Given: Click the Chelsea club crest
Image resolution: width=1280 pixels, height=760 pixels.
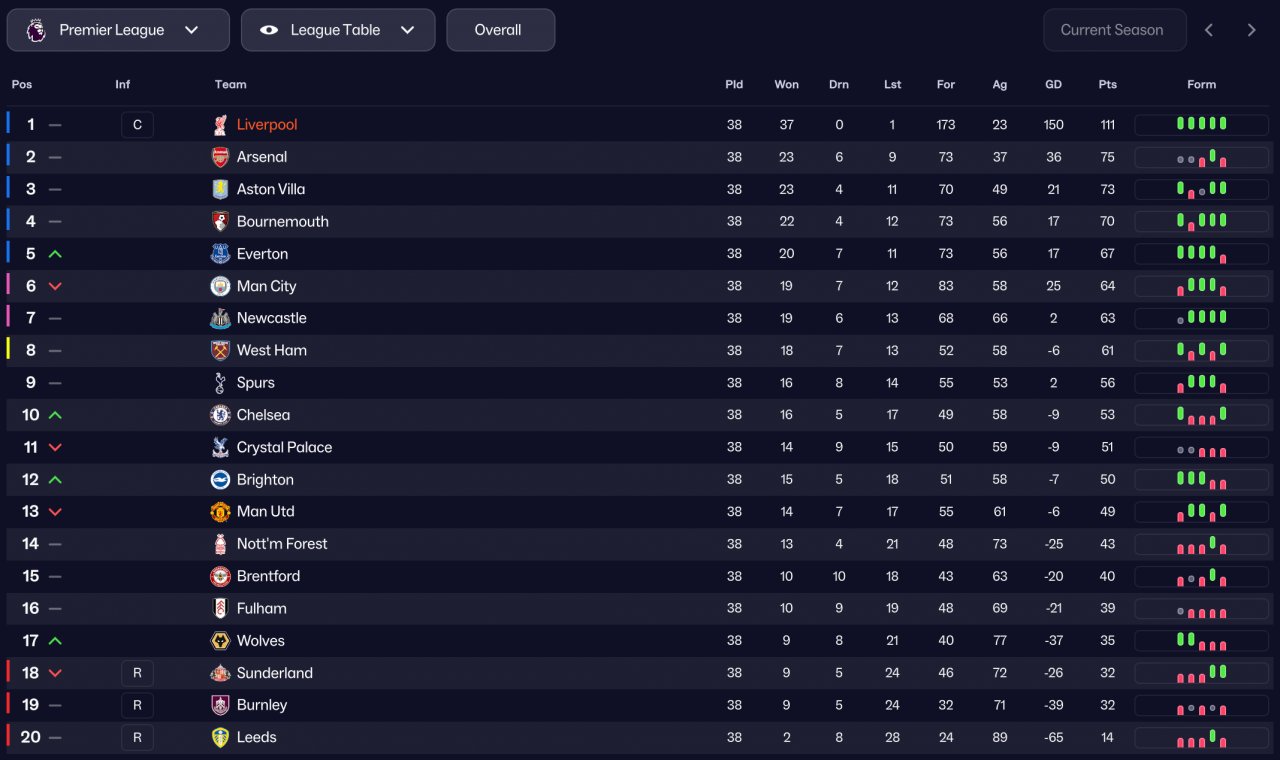Looking at the screenshot, I should coord(220,415).
